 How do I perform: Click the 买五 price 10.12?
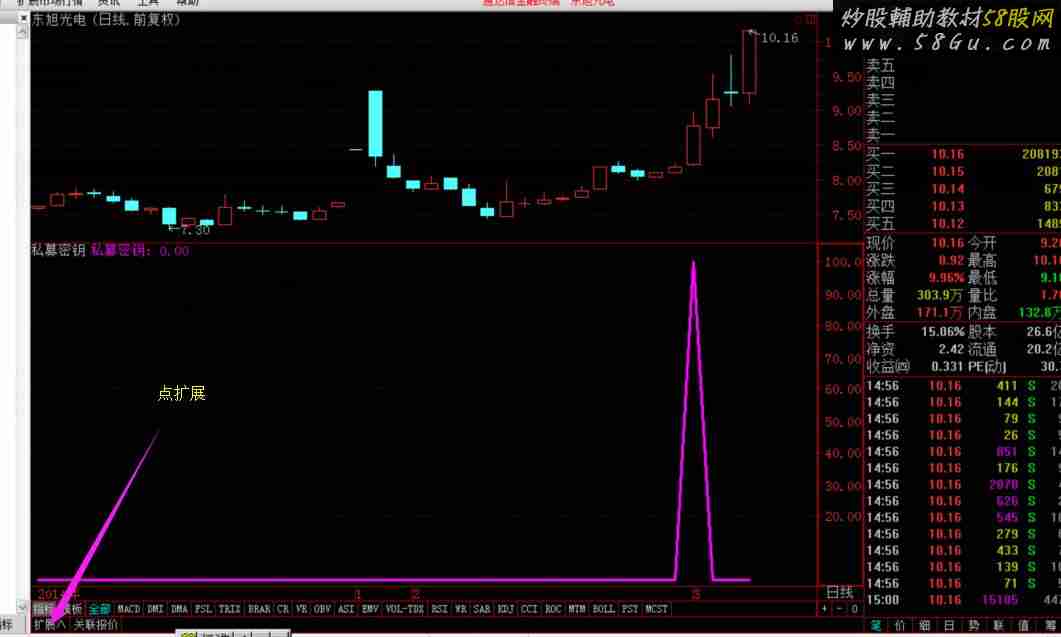pyautogui.click(x=947, y=224)
